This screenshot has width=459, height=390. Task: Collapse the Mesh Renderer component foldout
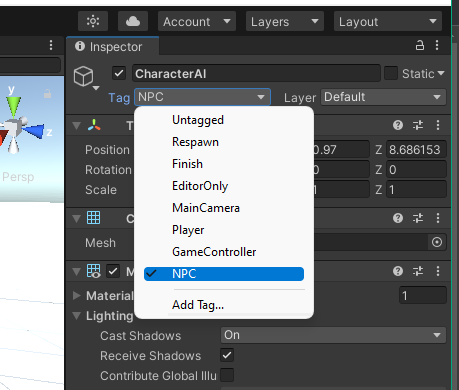(77, 271)
